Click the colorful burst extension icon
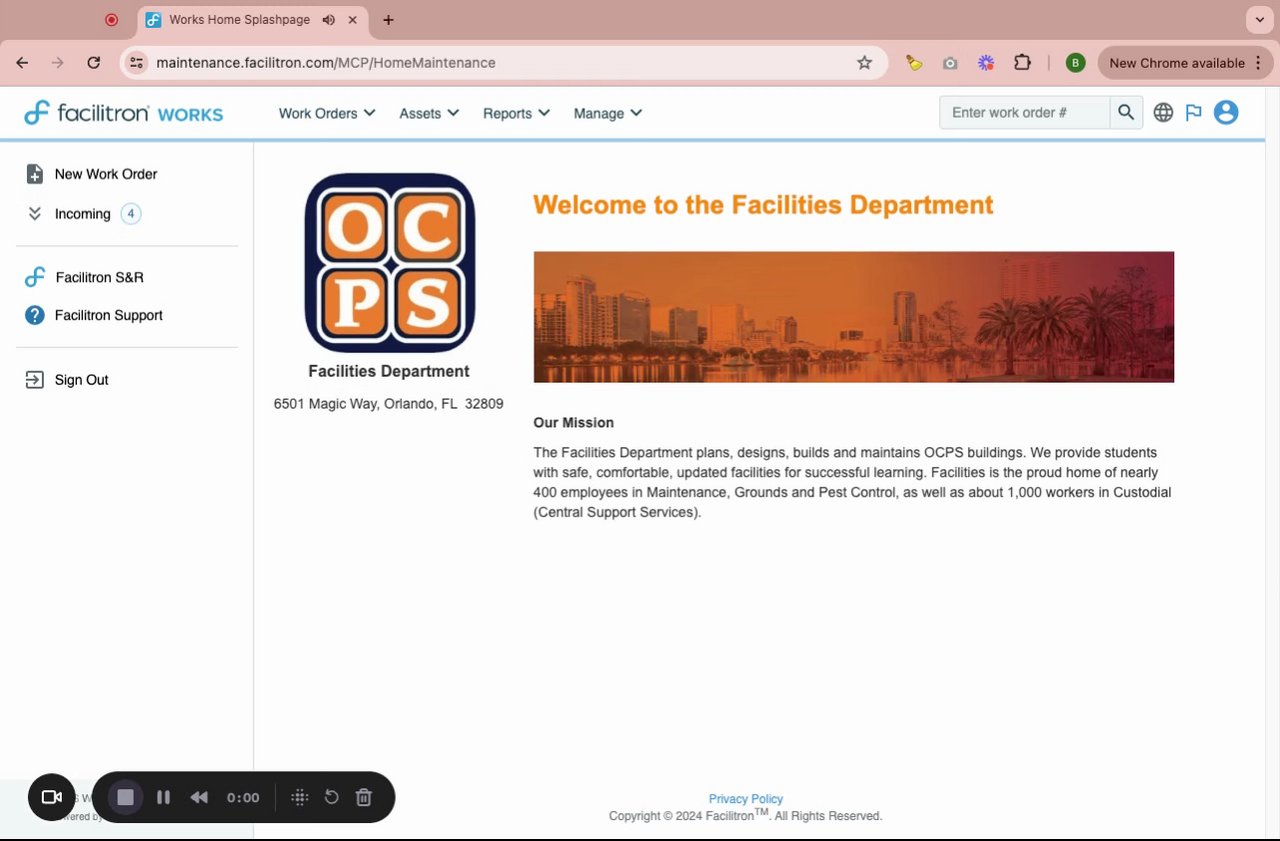The image size is (1280, 841). click(x=986, y=63)
